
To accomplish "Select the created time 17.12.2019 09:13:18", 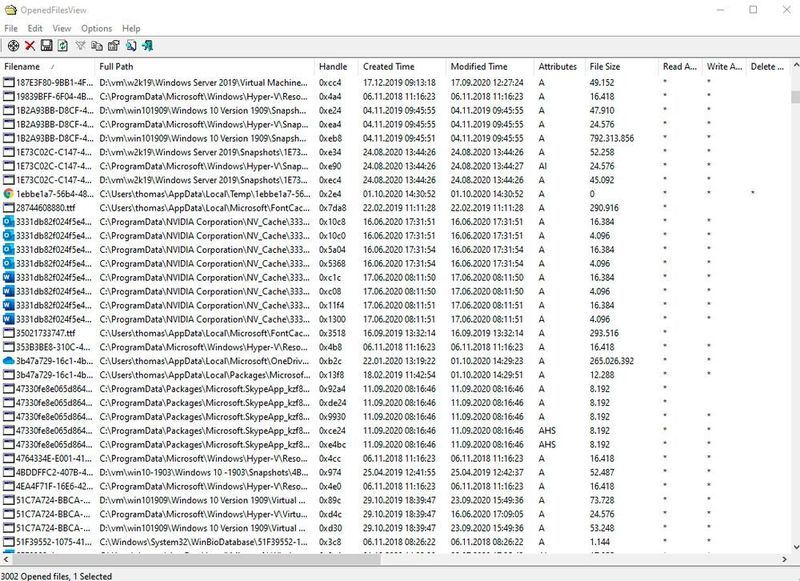I will [x=399, y=82].
